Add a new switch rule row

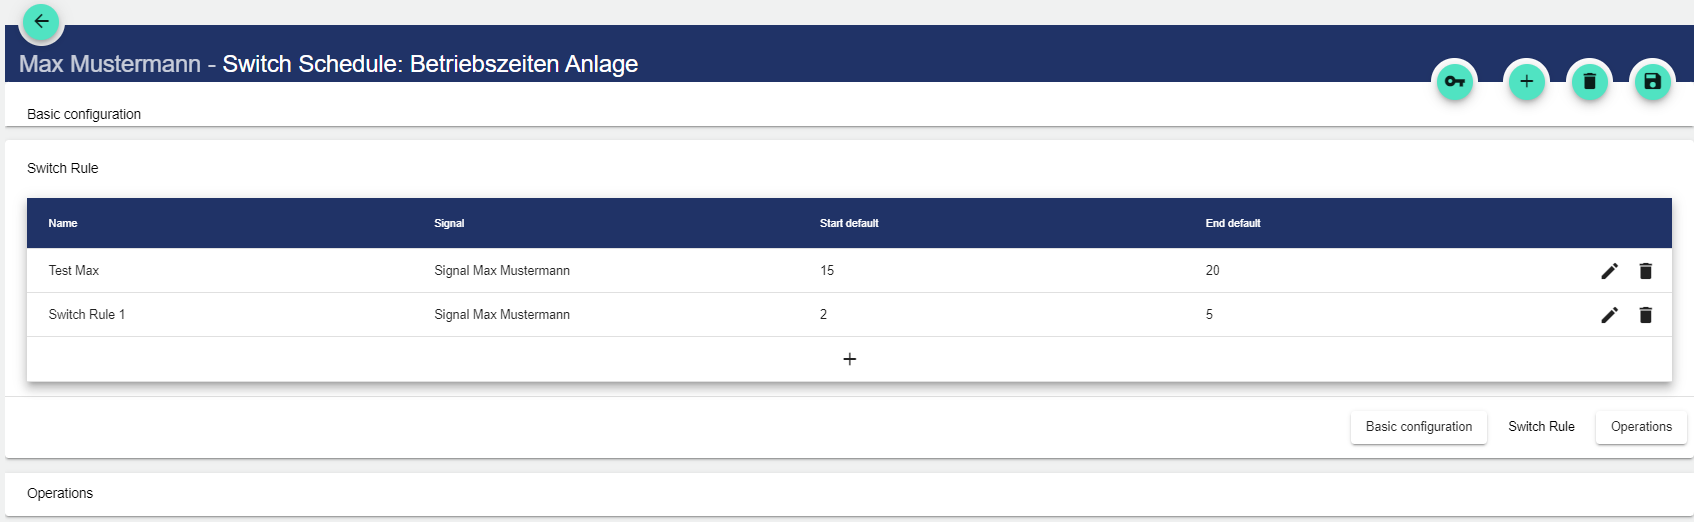[x=849, y=359]
